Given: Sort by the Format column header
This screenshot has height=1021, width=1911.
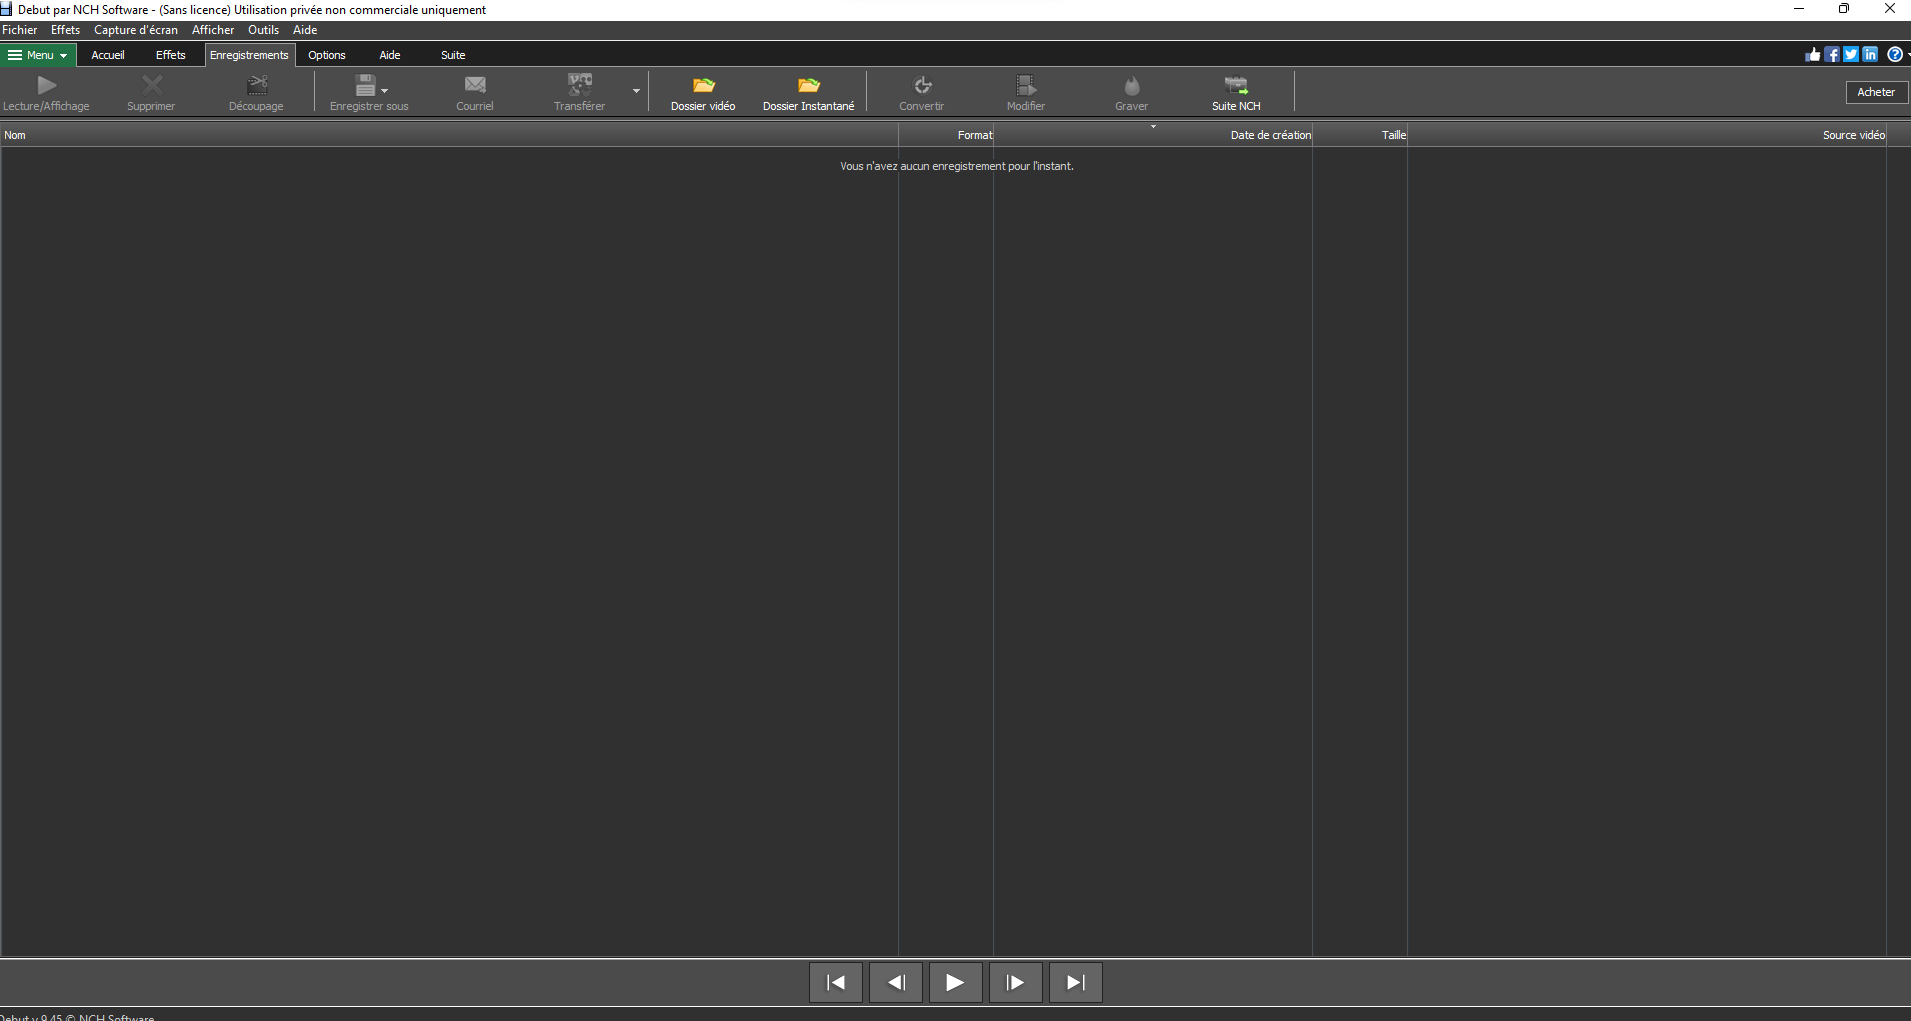Looking at the screenshot, I should pos(946,135).
